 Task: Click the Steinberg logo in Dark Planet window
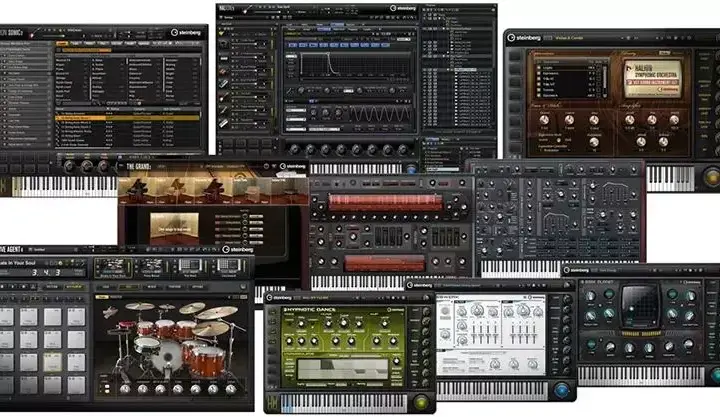[576, 270]
